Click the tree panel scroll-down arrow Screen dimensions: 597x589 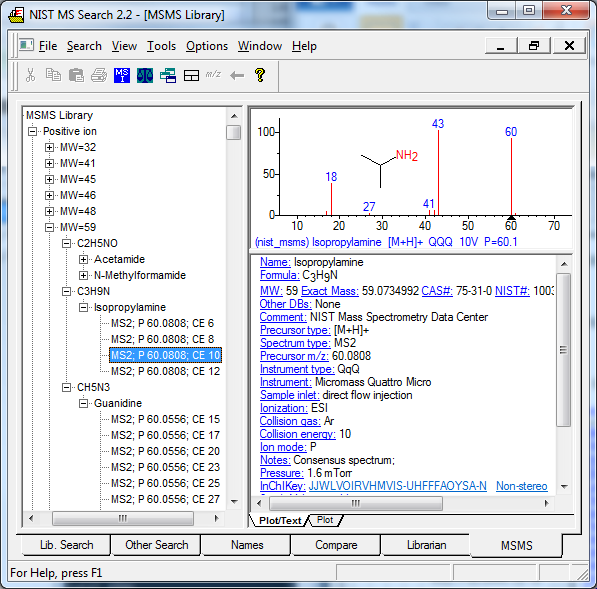coord(234,502)
